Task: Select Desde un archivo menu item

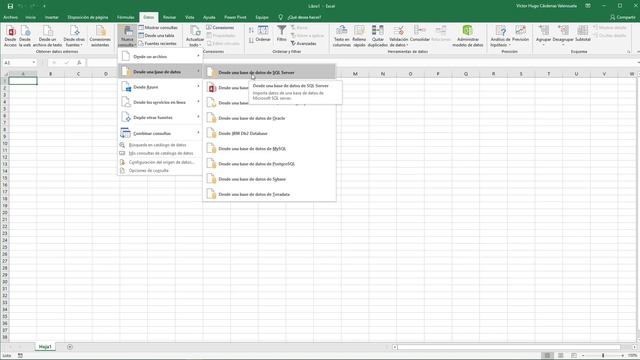Action: coord(160,56)
